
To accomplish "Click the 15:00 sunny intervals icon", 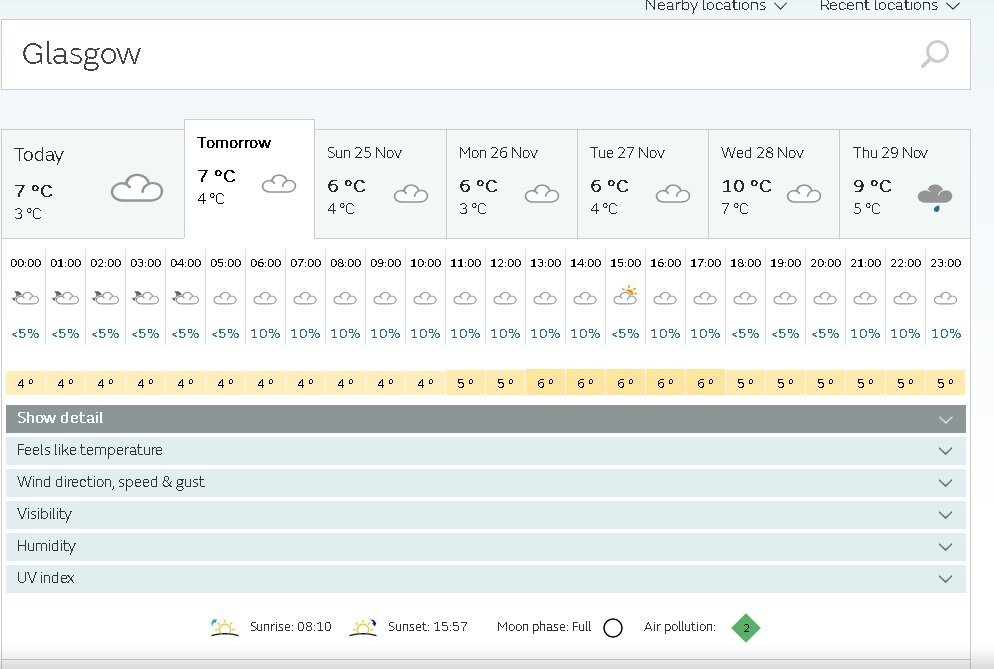I will [625, 296].
